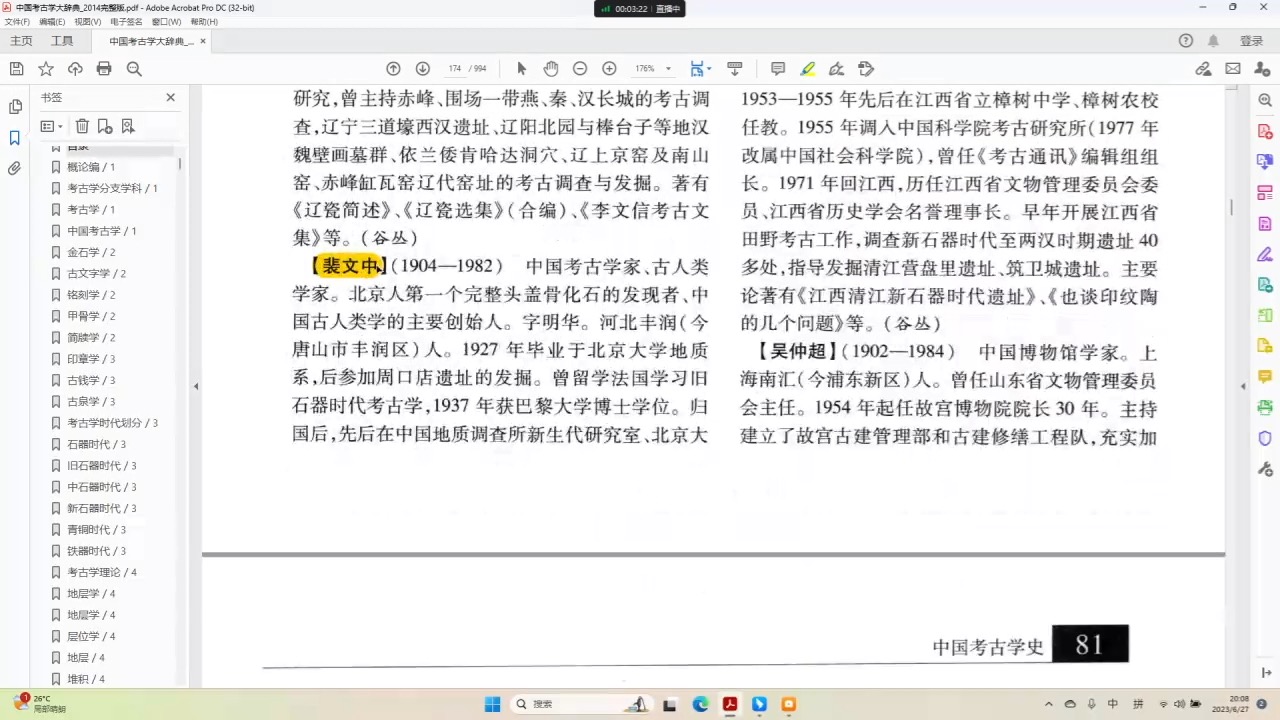Close the 中国考古学大辞典 document tab
Viewport: 1280px width, 720px height.
pos(203,41)
